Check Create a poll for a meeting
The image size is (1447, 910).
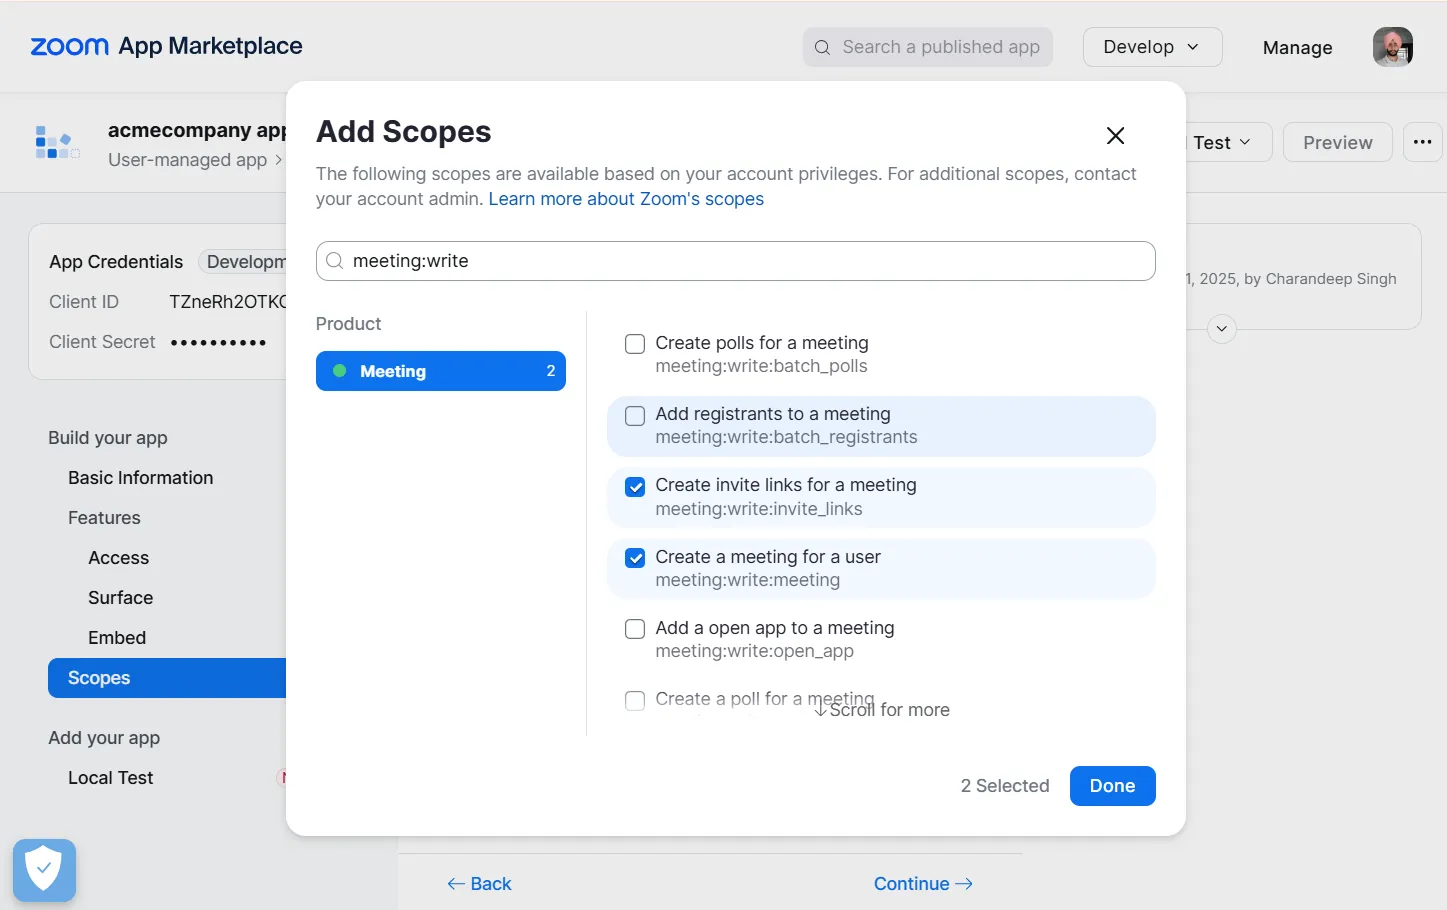635,700
